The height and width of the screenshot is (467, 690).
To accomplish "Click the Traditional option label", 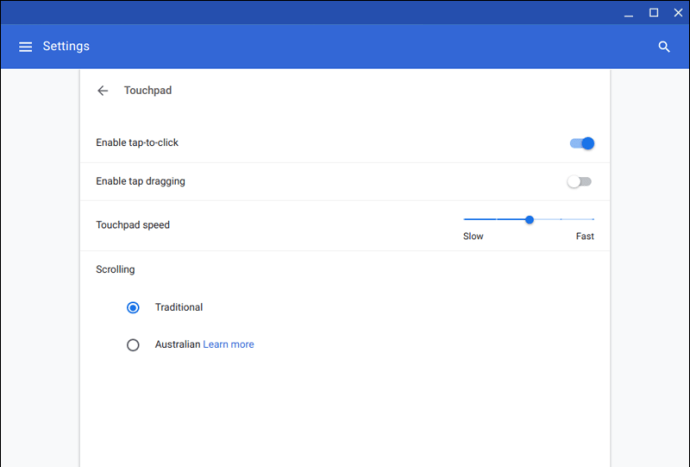I will (179, 307).
